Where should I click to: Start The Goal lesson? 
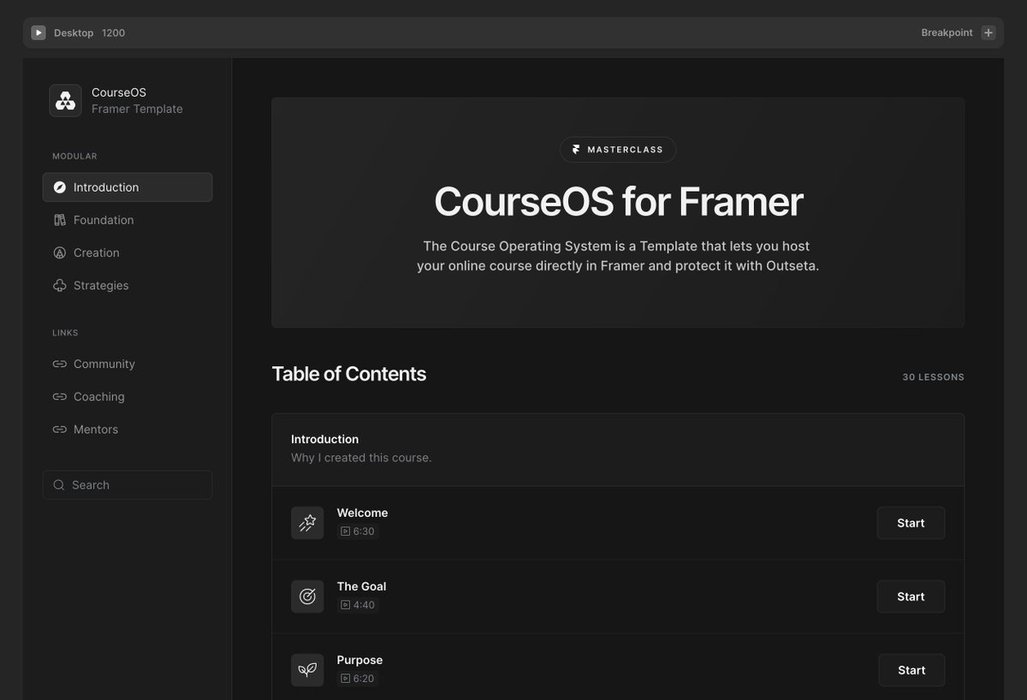910,597
